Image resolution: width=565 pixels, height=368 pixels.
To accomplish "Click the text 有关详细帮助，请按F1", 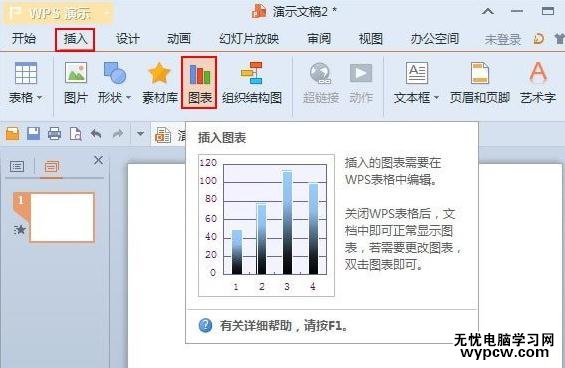I will pos(284,326).
